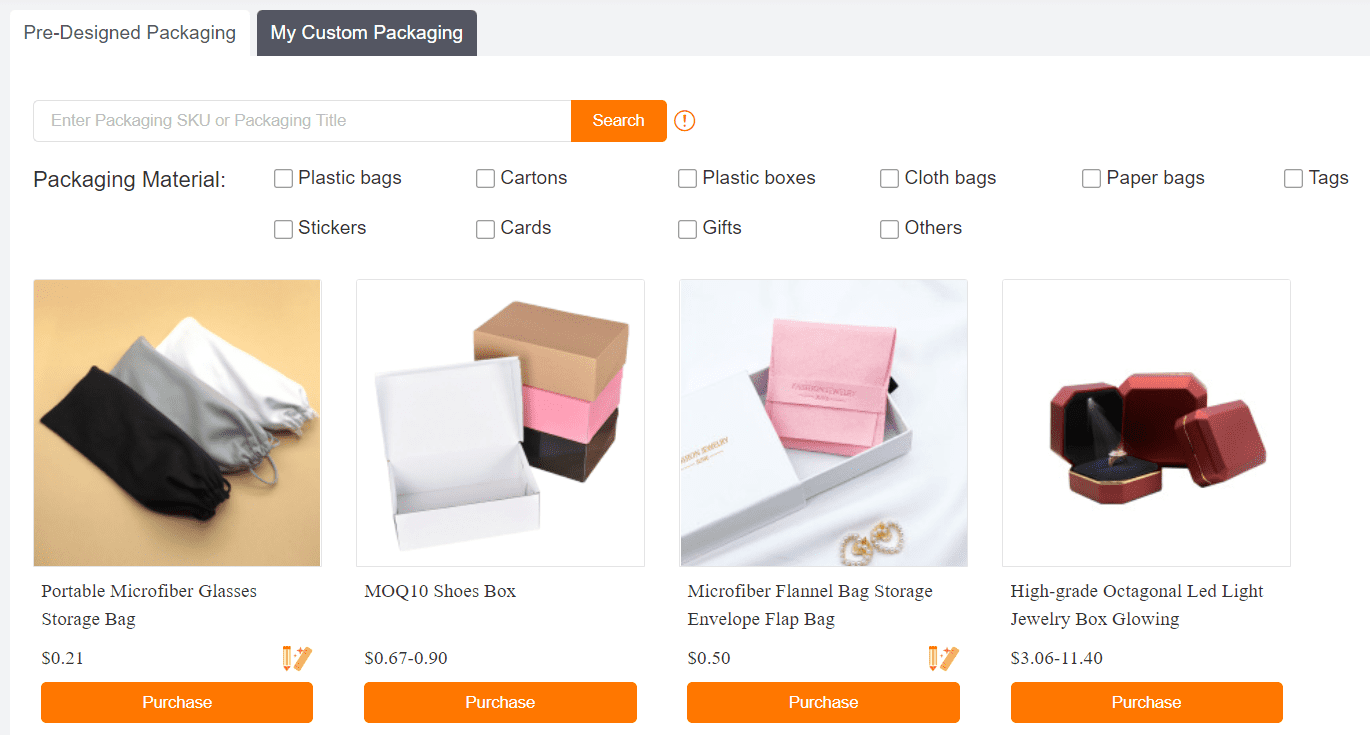Open the Octagonal Led Light Jewelry Box image
Screen dimensions: 1370x735
[x=1146, y=422]
